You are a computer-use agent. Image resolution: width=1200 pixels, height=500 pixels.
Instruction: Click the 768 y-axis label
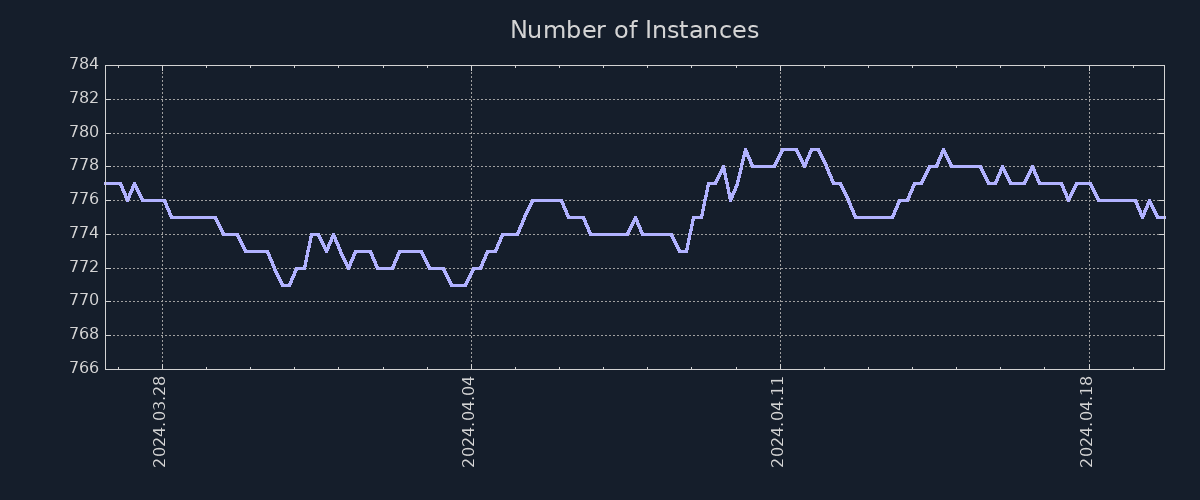[84, 335]
